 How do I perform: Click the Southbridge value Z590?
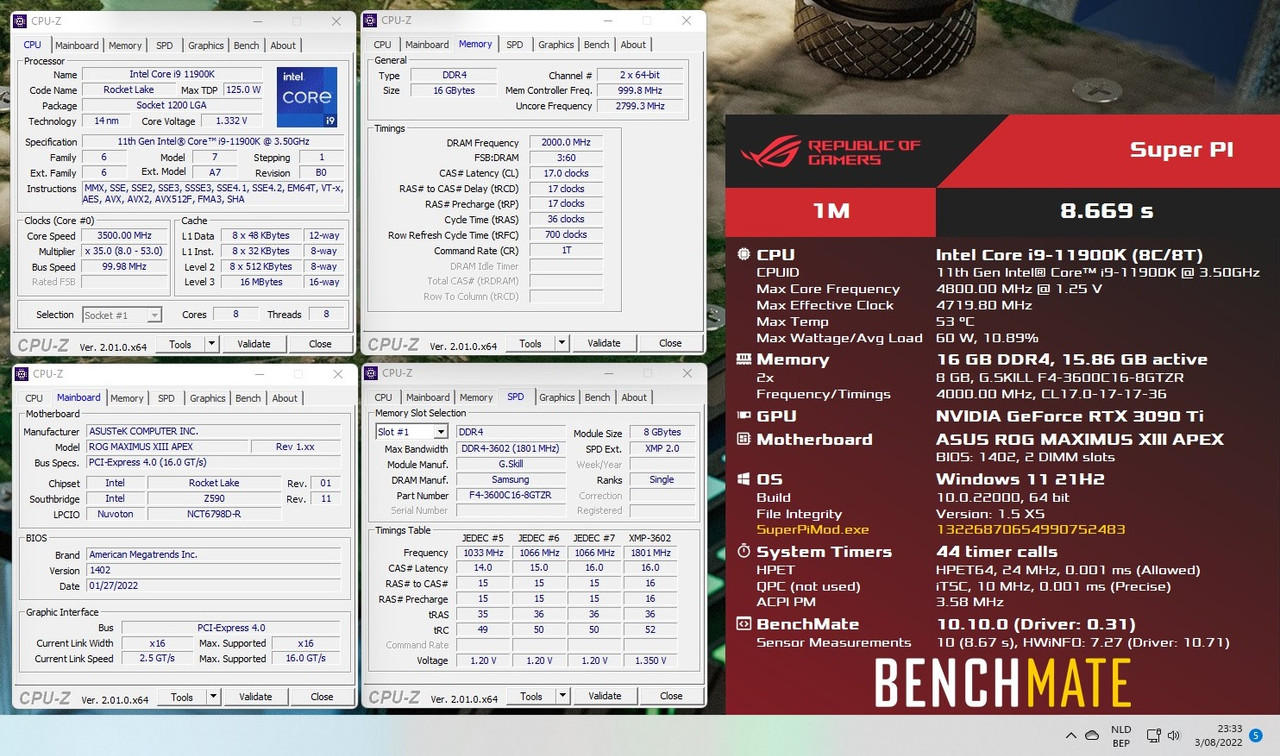pos(214,498)
